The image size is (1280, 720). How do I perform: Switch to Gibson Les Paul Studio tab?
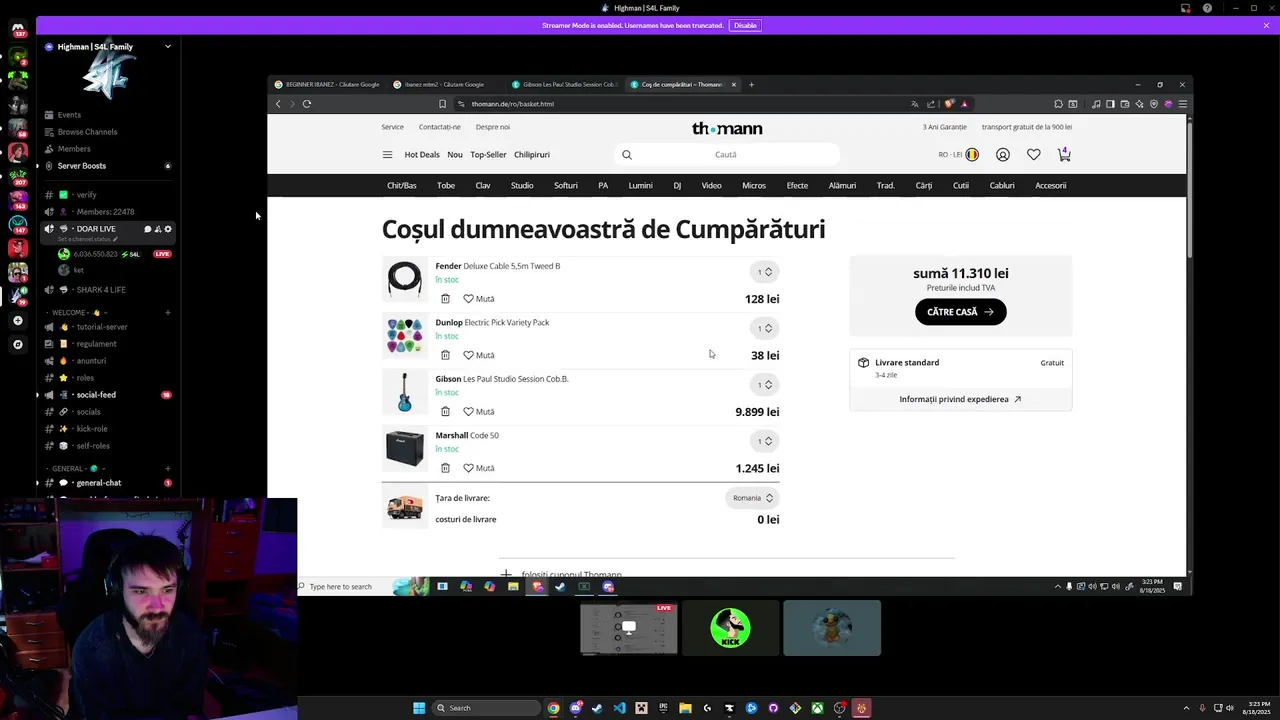point(565,85)
